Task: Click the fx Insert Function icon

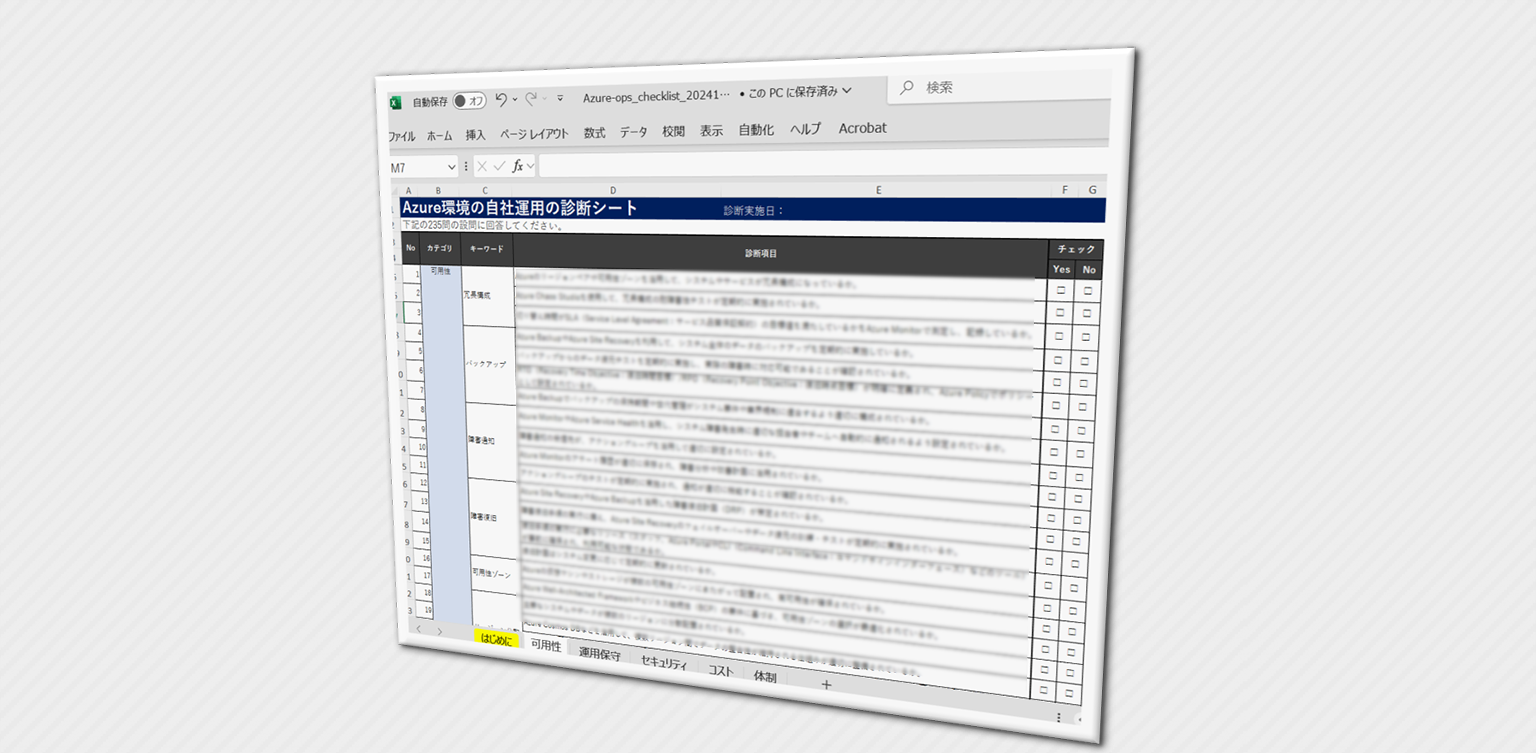Action: 518,166
